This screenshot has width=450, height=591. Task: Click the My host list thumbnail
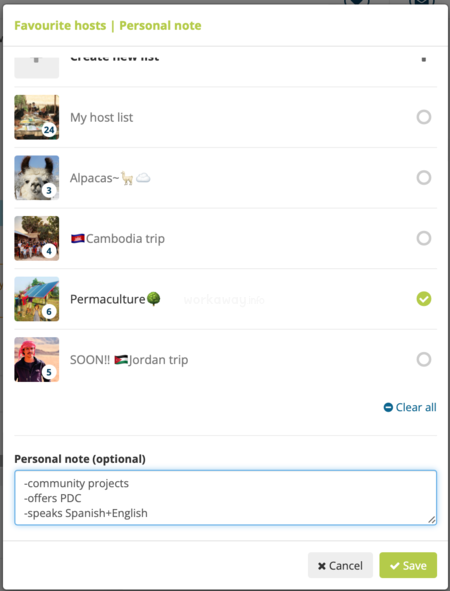click(37, 117)
